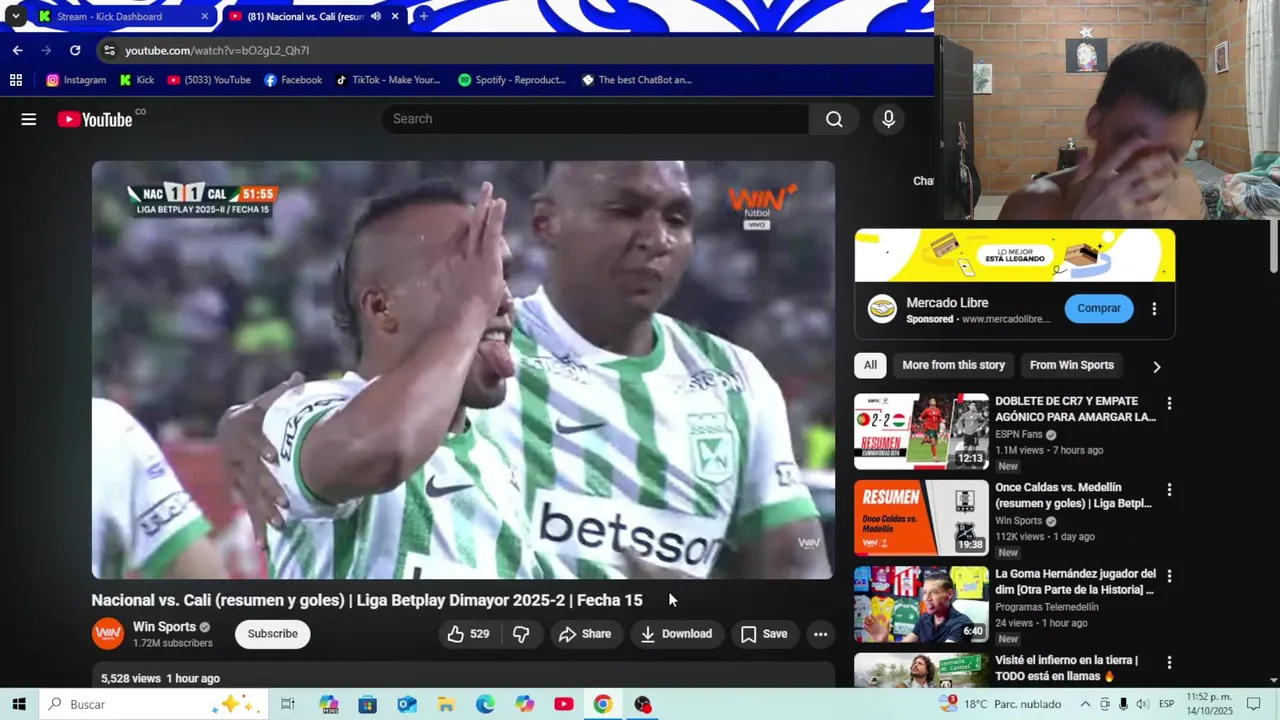This screenshot has height=720, width=1280.
Task: Open the Mercado Libre ad banner
Action: click(1015, 255)
